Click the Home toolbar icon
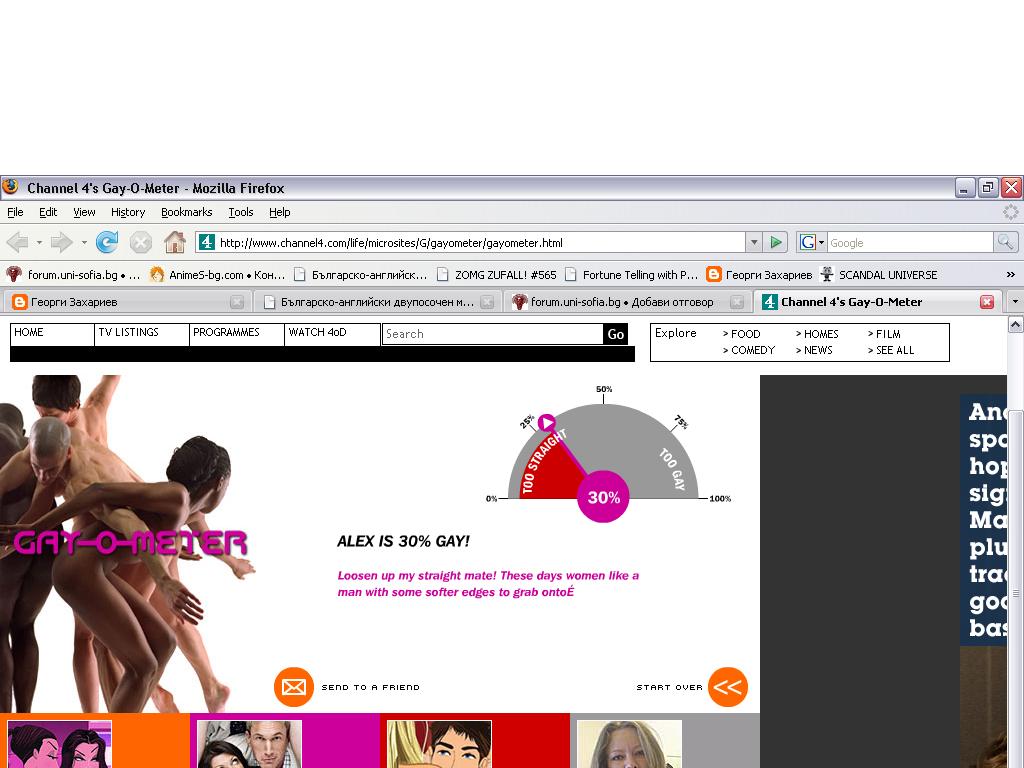 coord(175,242)
